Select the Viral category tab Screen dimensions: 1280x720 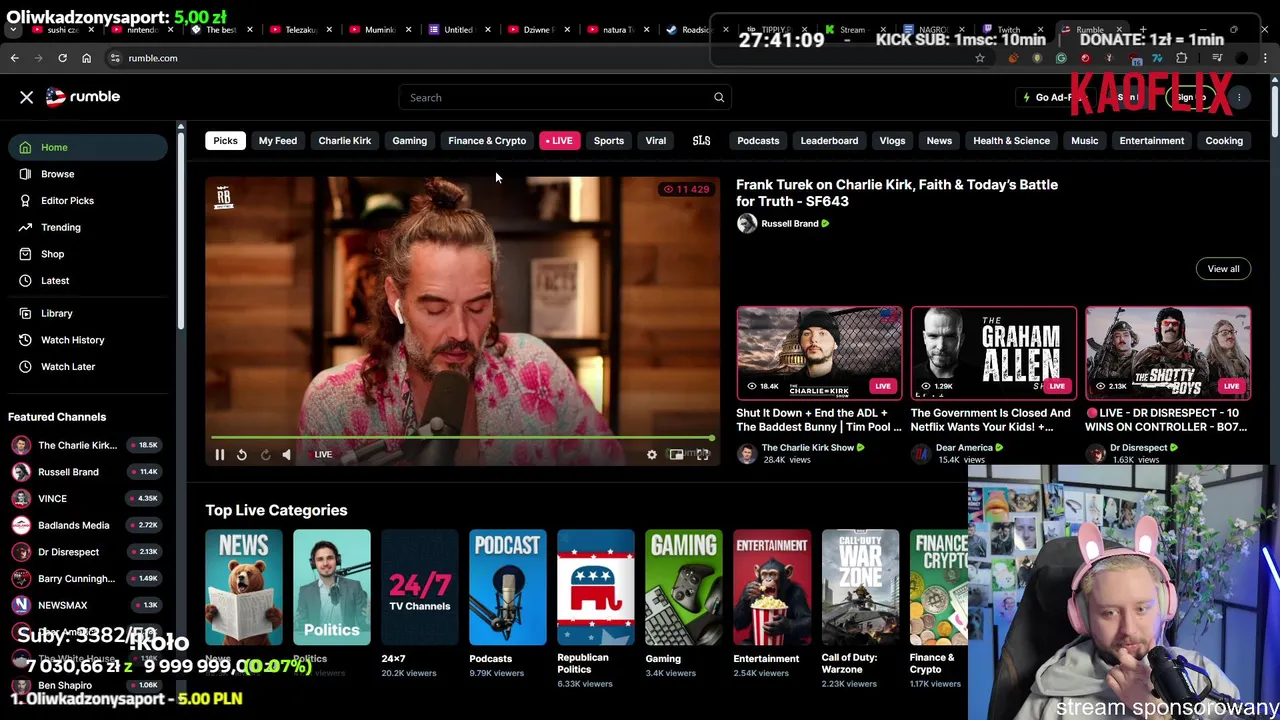pos(656,140)
